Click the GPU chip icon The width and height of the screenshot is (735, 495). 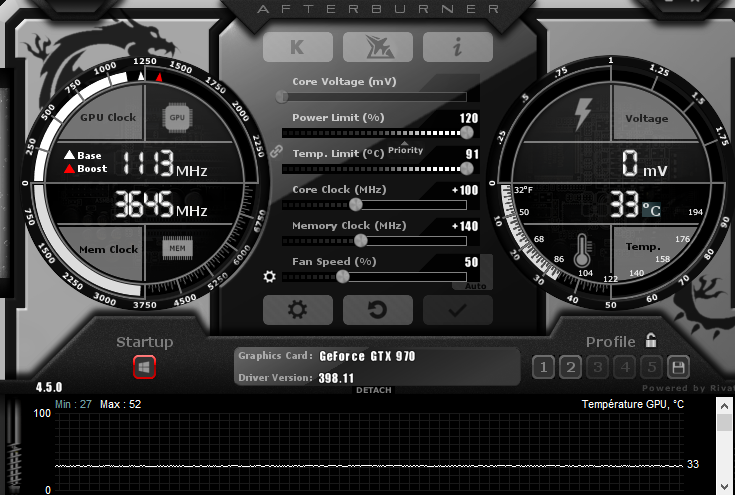177,118
